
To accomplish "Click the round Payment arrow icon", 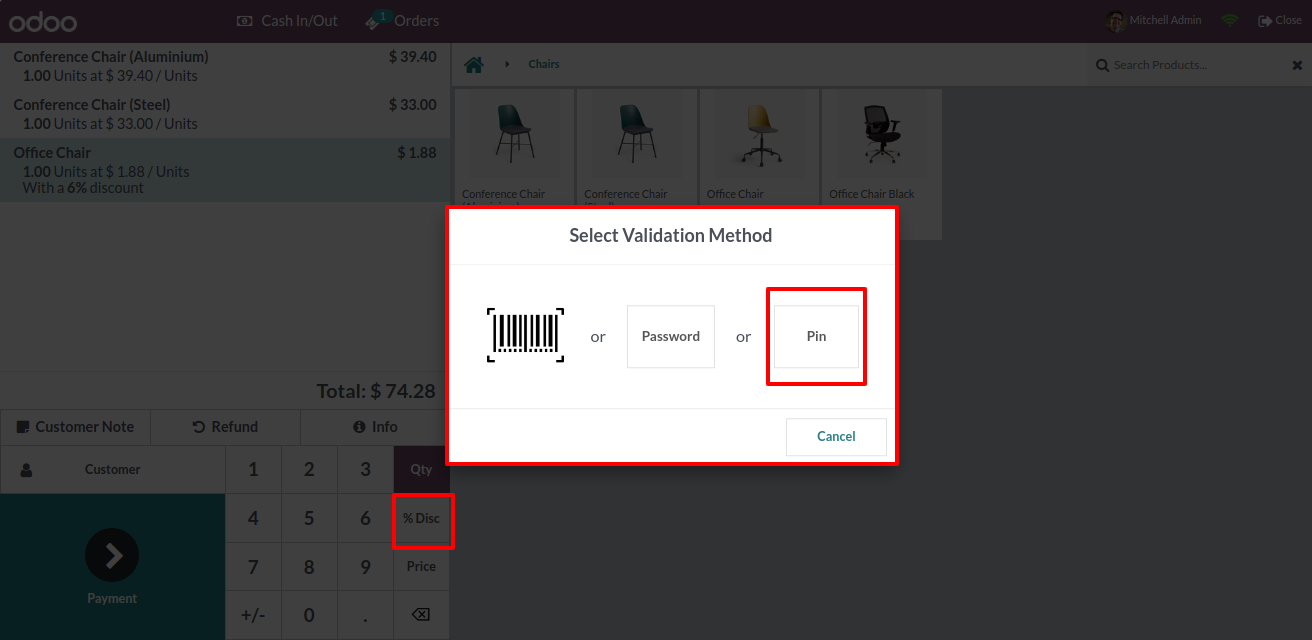I will (x=112, y=555).
